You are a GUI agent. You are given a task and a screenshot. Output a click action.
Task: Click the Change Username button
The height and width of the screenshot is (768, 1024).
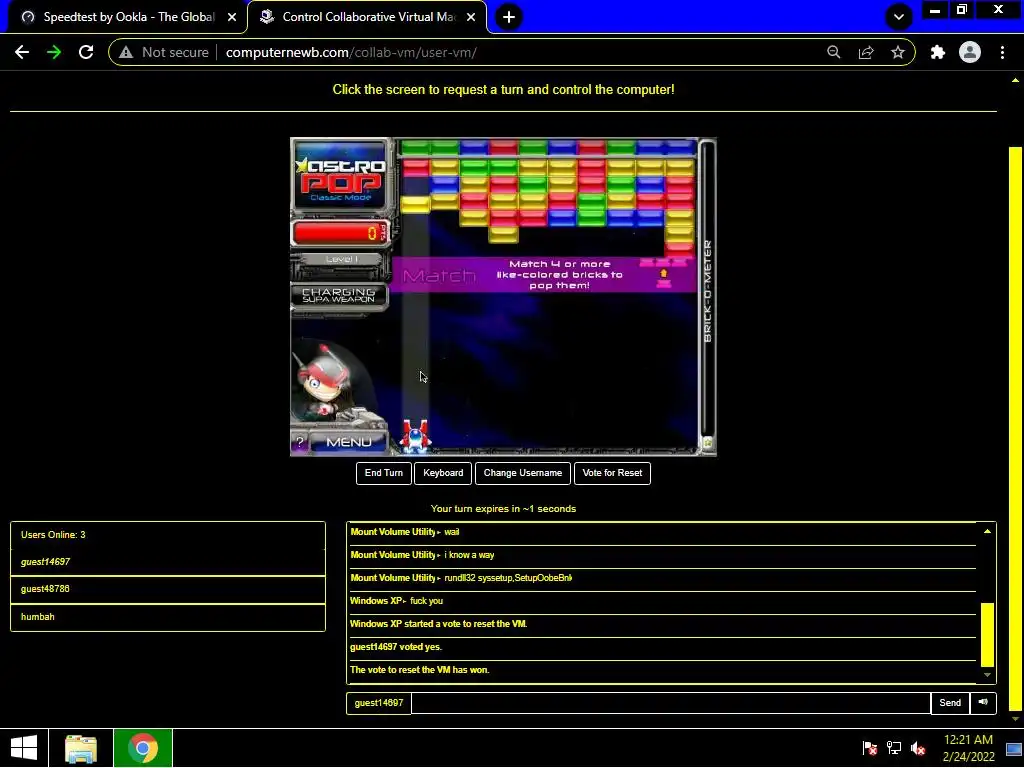point(522,473)
